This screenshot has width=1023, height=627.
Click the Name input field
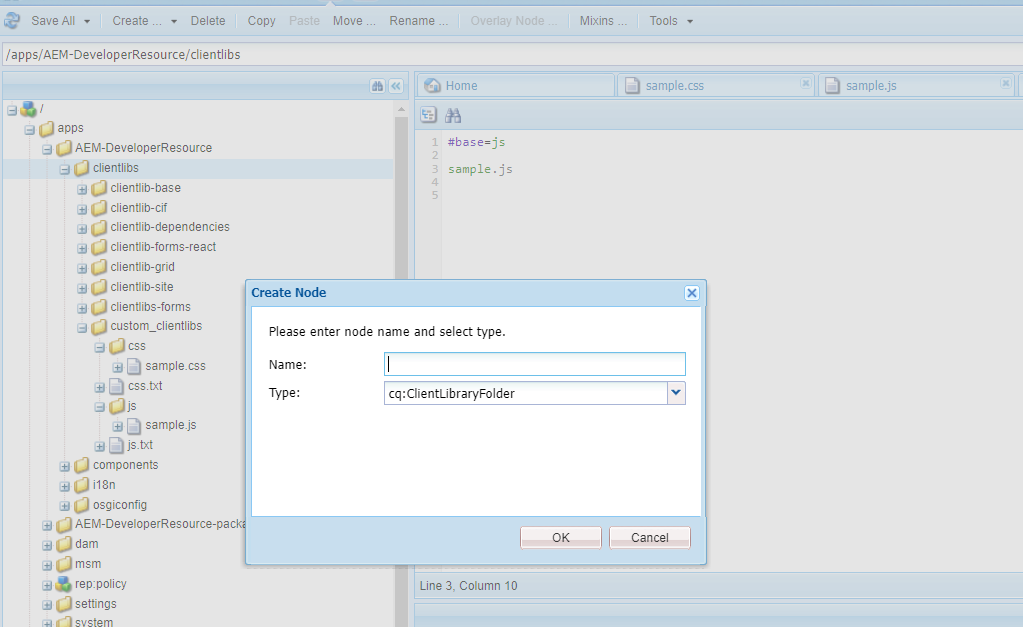click(x=535, y=364)
